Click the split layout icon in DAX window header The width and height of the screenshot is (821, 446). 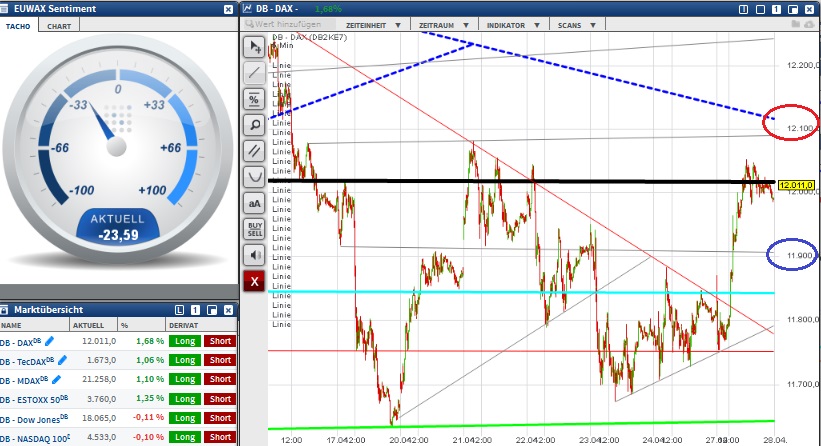(x=744, y=9)
